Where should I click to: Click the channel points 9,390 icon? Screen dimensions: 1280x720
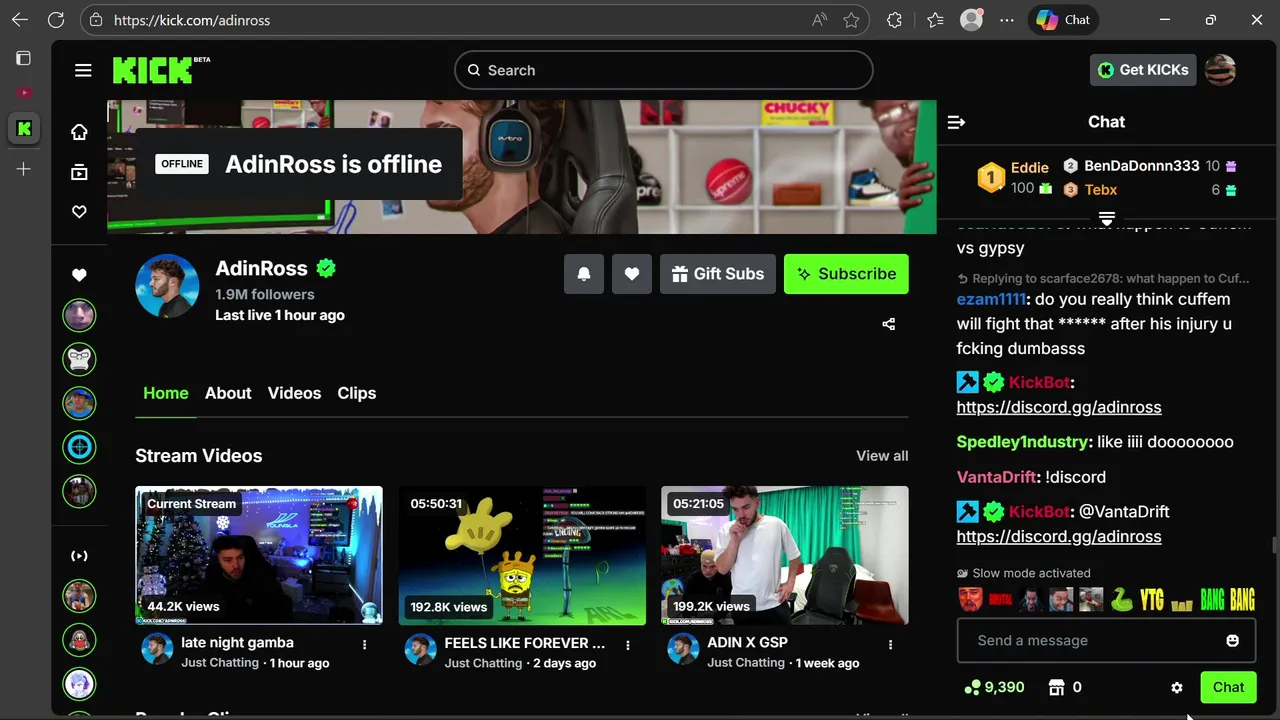click(972, 688)
